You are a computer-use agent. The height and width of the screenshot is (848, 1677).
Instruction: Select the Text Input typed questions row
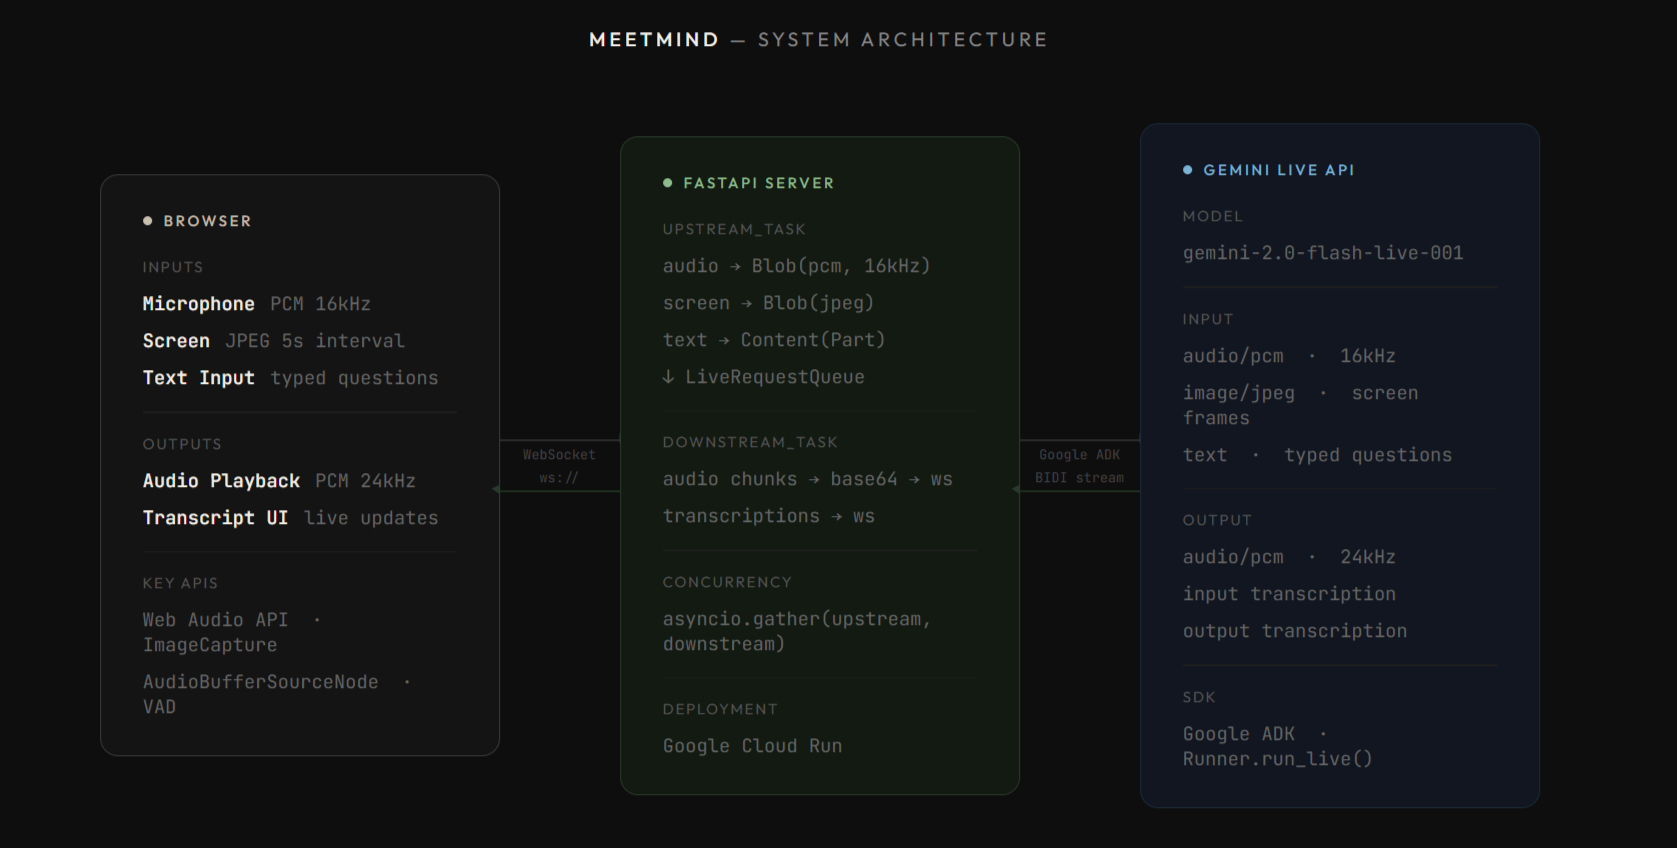point(290,378)
